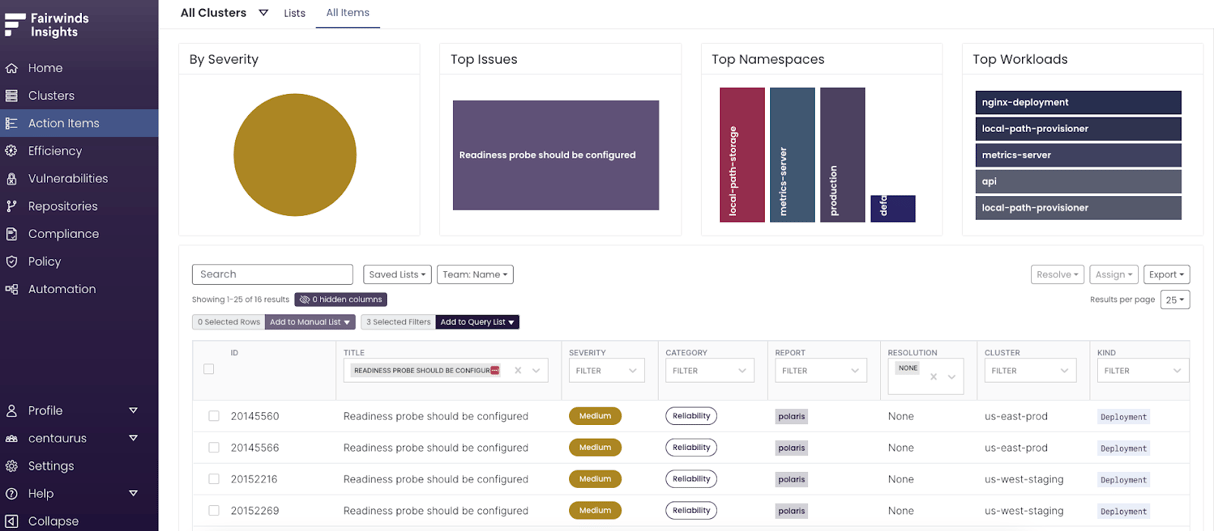Open Efficiency via its sidebar icon
1214x531 pixels.
pyautogui.click(x=12, y=151)
